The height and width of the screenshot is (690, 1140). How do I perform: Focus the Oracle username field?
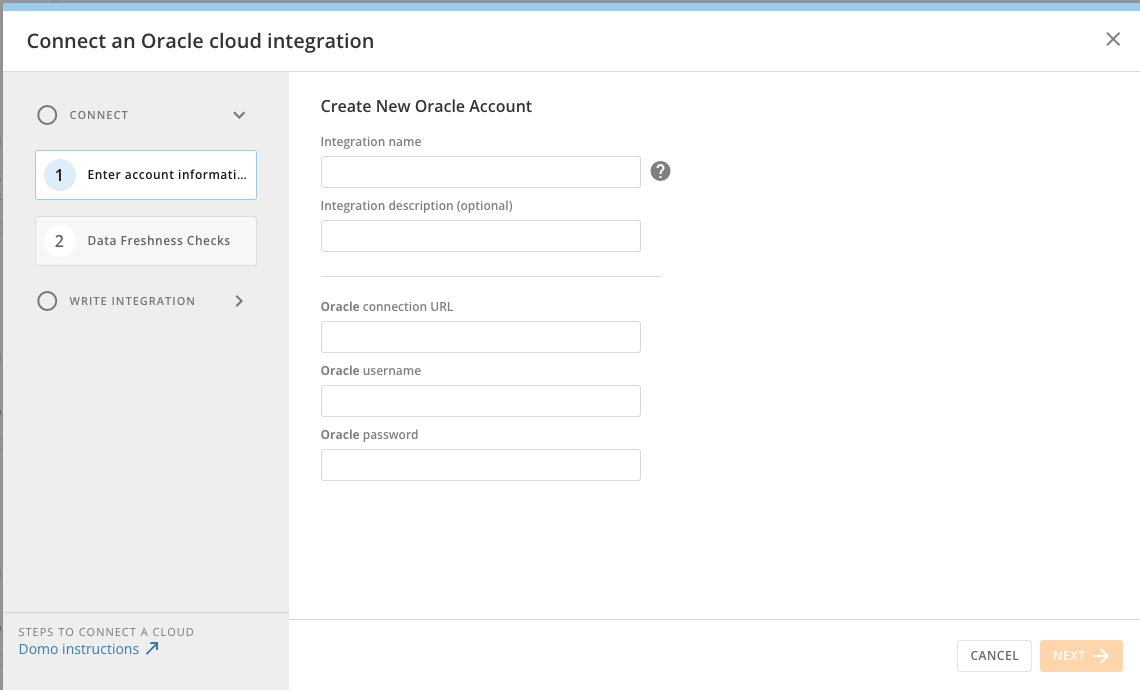click(481, 401)
